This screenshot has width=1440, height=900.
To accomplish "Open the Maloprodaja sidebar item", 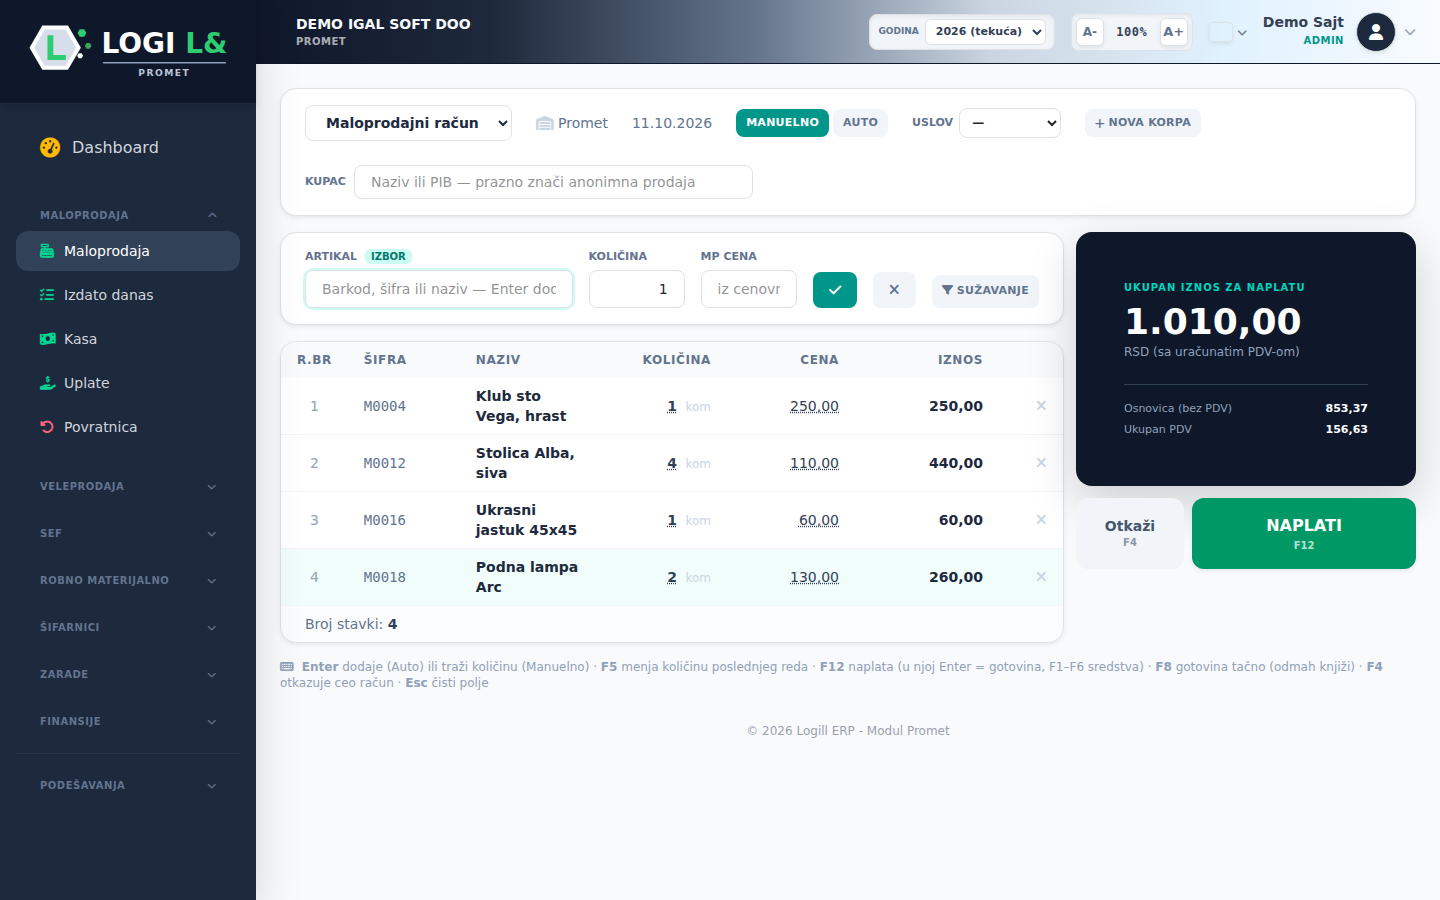I will (128, 251).
